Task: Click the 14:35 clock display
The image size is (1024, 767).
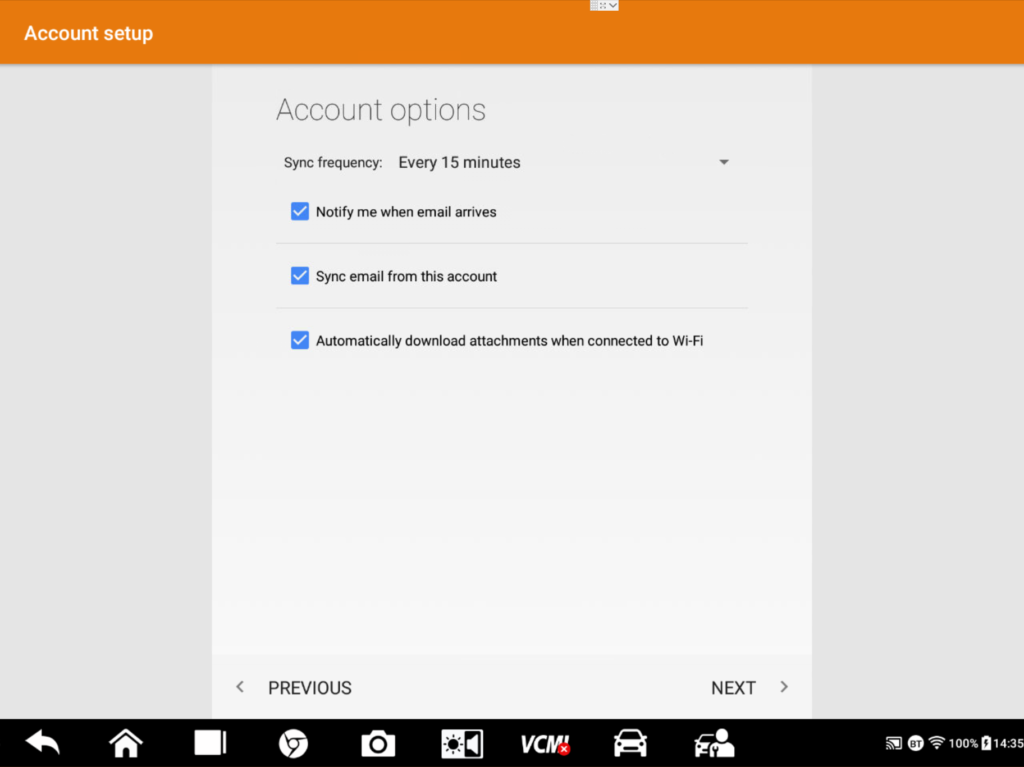Action: [x=1008, y=743]
